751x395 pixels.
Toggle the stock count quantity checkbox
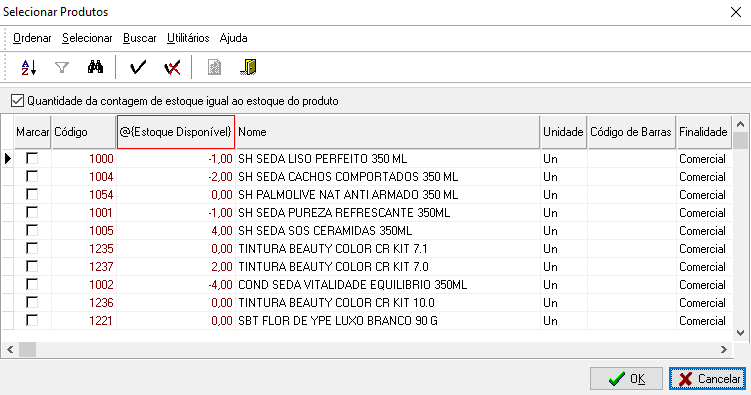[17, 101]
